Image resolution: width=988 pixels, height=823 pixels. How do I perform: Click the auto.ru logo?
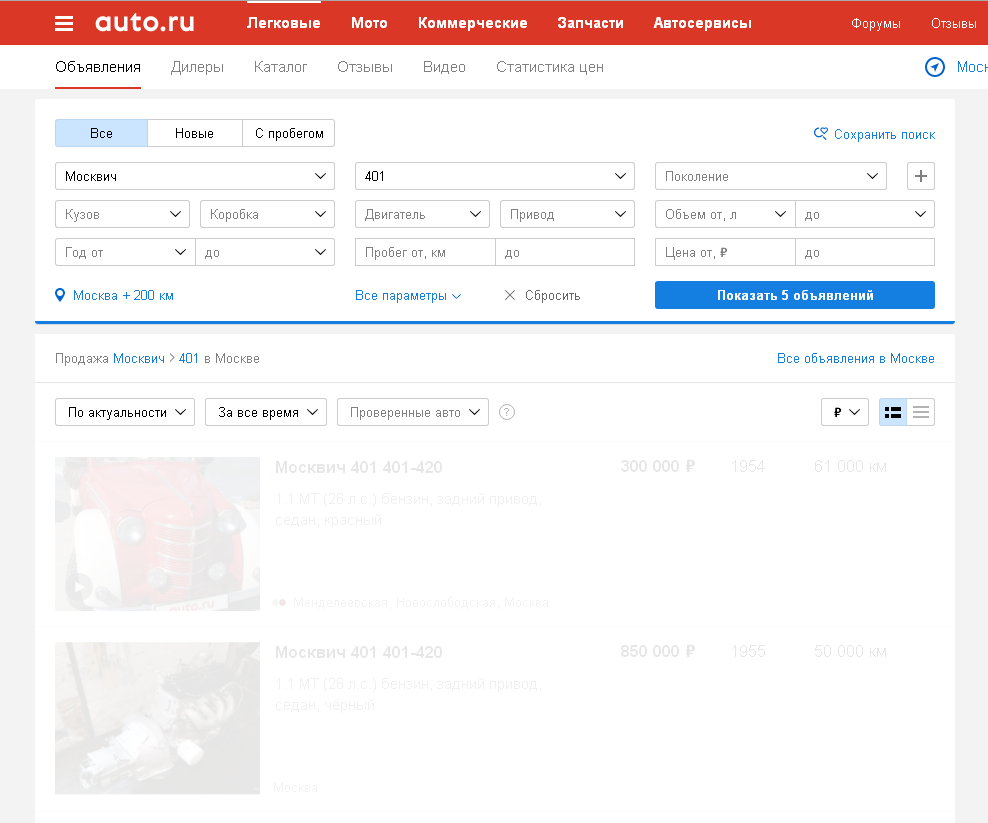(x=144, y=23)
